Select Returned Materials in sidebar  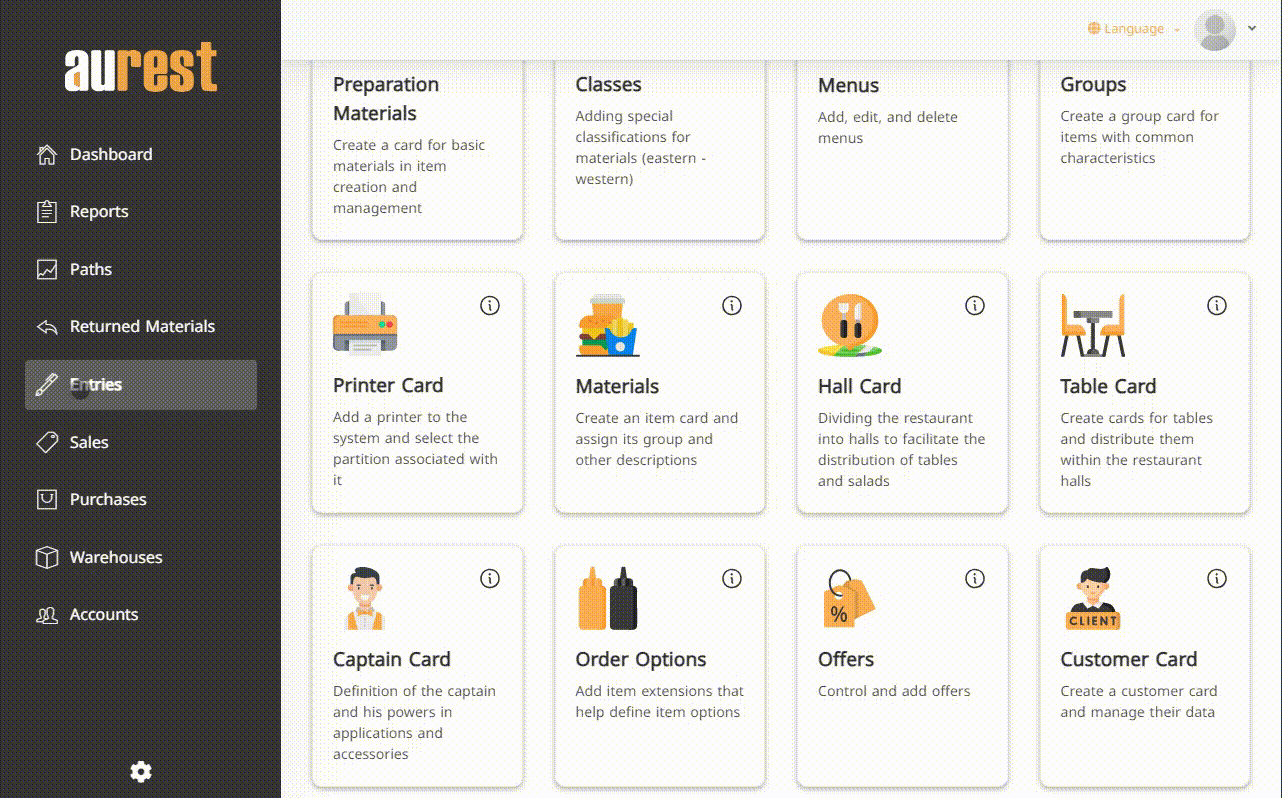coord(142,326)
